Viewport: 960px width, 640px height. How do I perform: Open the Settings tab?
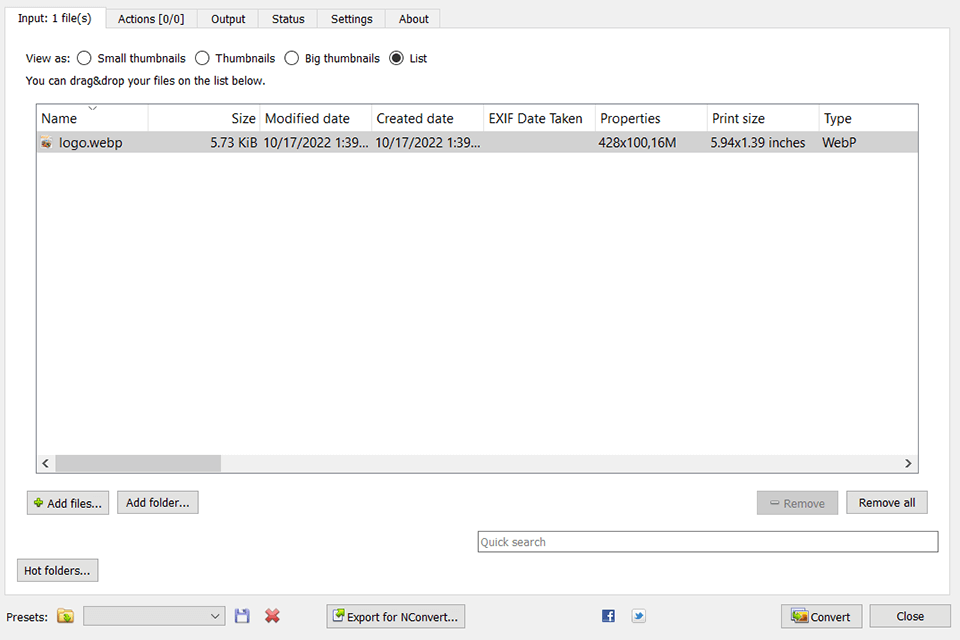tap(351, 19)
